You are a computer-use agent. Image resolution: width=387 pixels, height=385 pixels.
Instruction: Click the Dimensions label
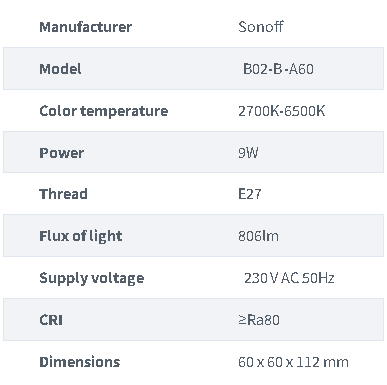[x=80, y=362]
